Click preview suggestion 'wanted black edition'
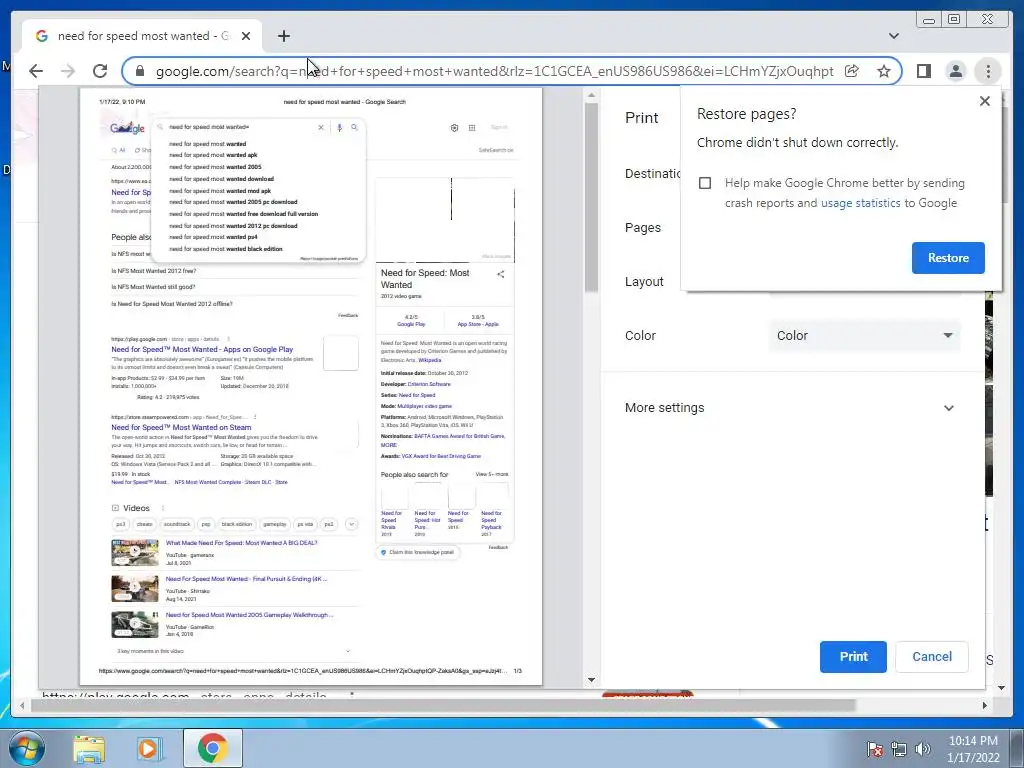The image size is (1024, 768). click(225, 249)
